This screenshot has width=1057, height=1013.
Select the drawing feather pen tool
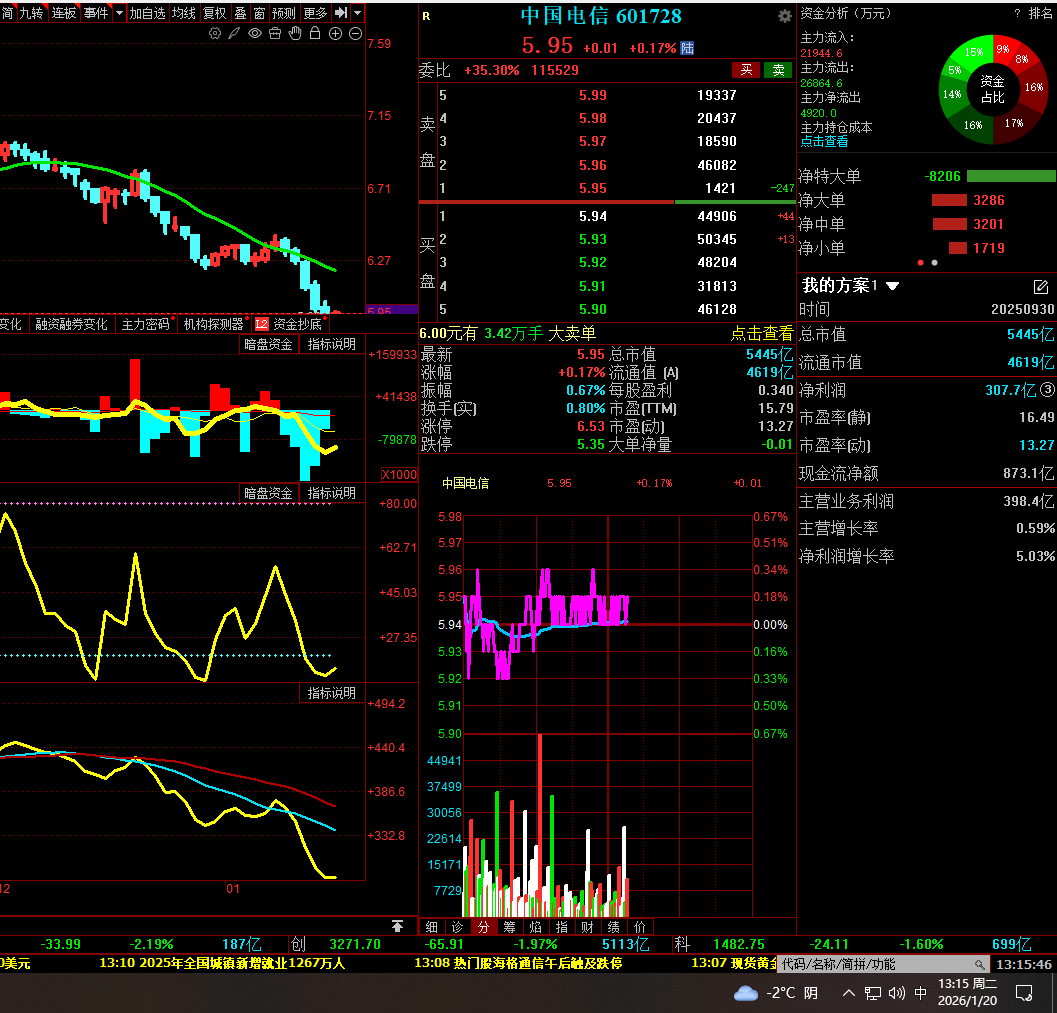[x=234, y=33]
